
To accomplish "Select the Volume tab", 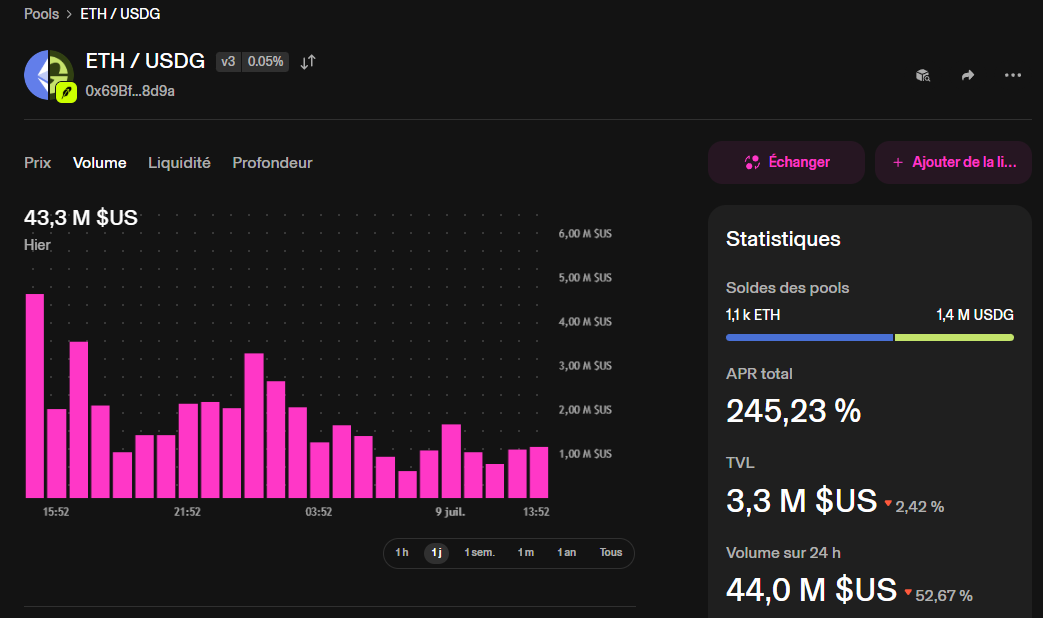I will point(99,163).
